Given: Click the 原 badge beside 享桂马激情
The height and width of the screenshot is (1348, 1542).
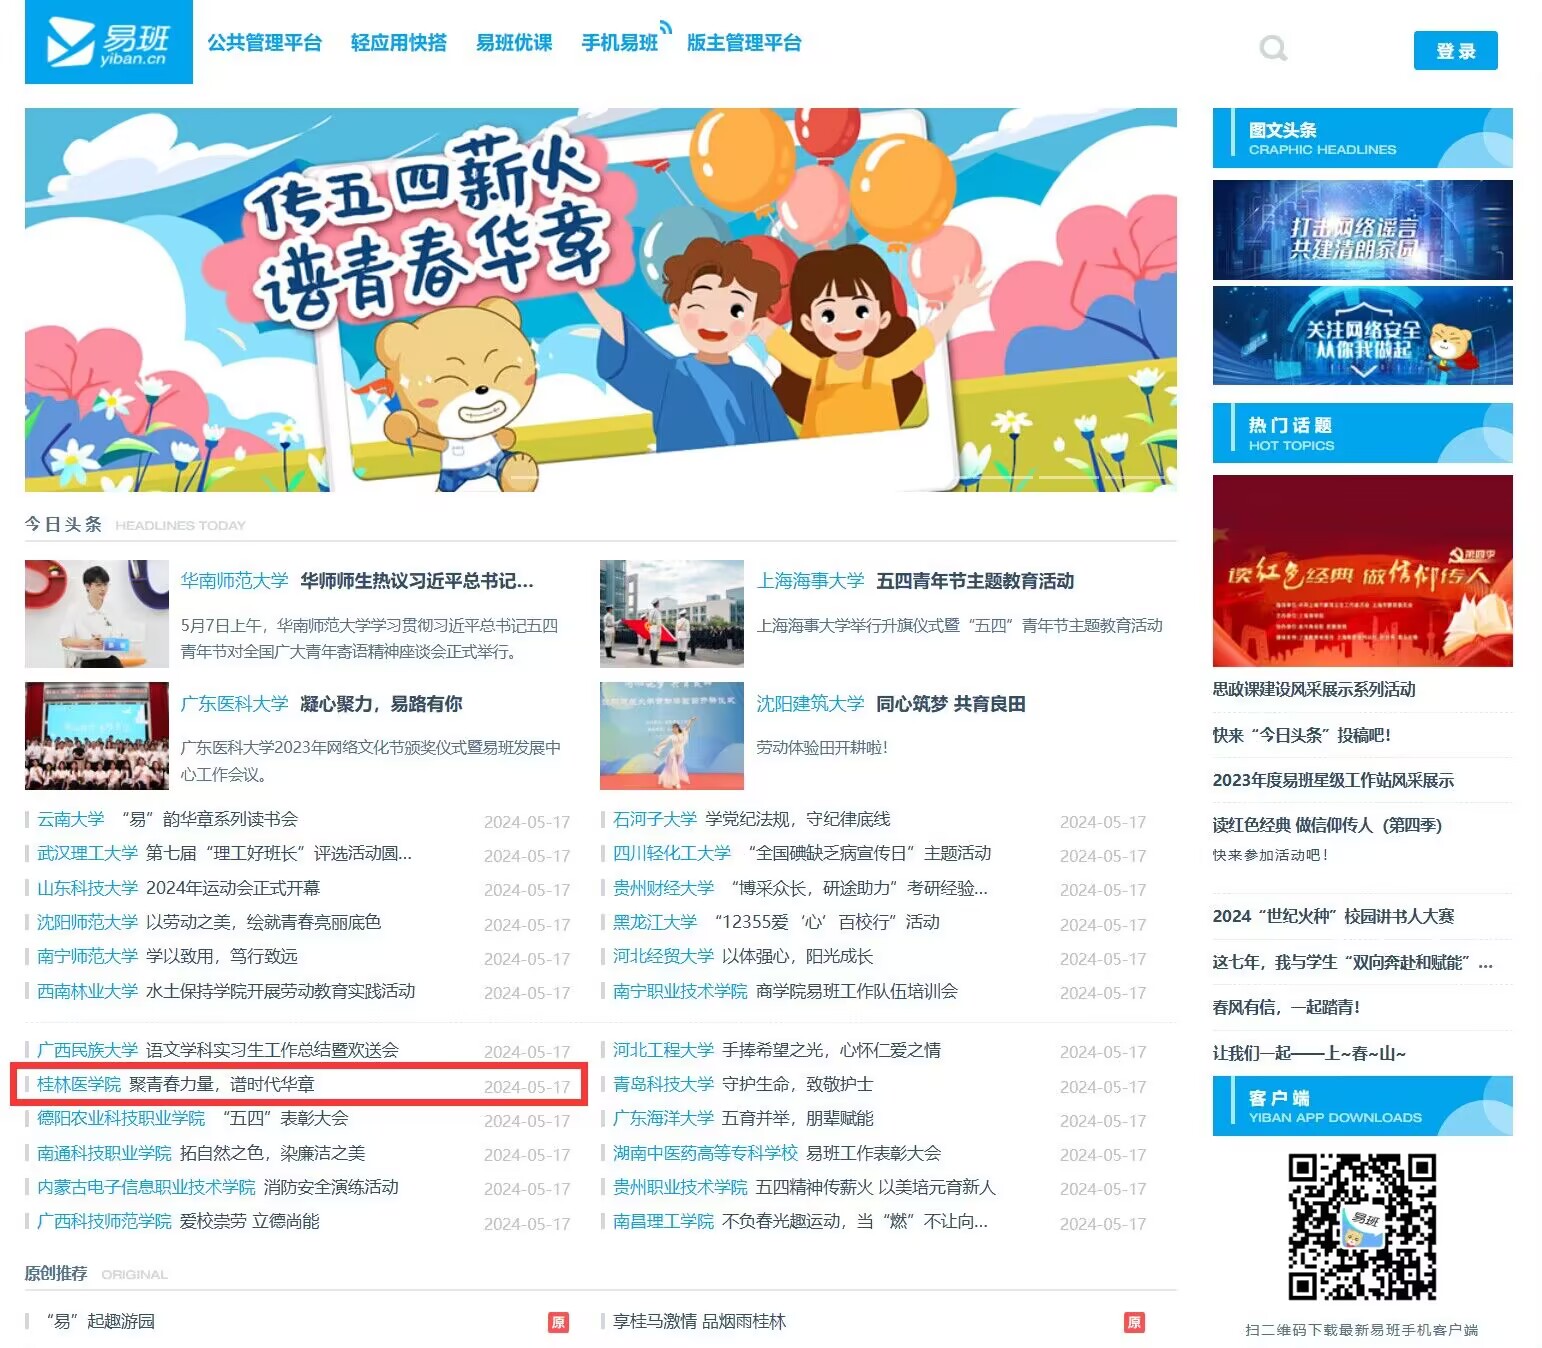Looking at the screenshot, I should pos(1134,1322).
